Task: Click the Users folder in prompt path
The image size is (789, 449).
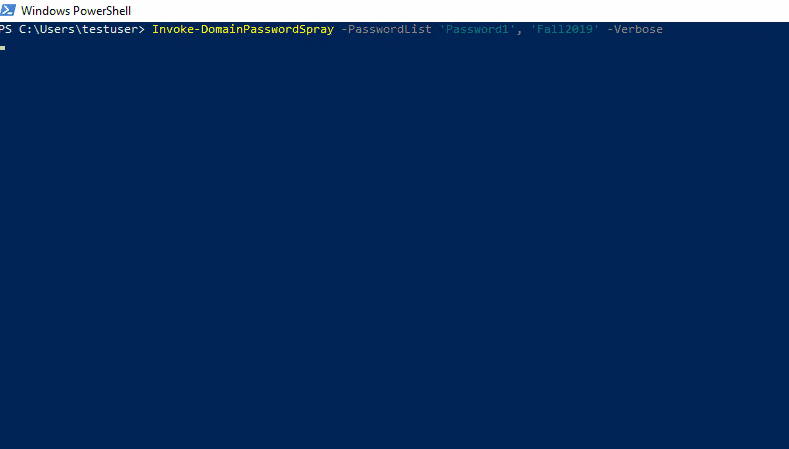Action: click(x=57, y=29)
